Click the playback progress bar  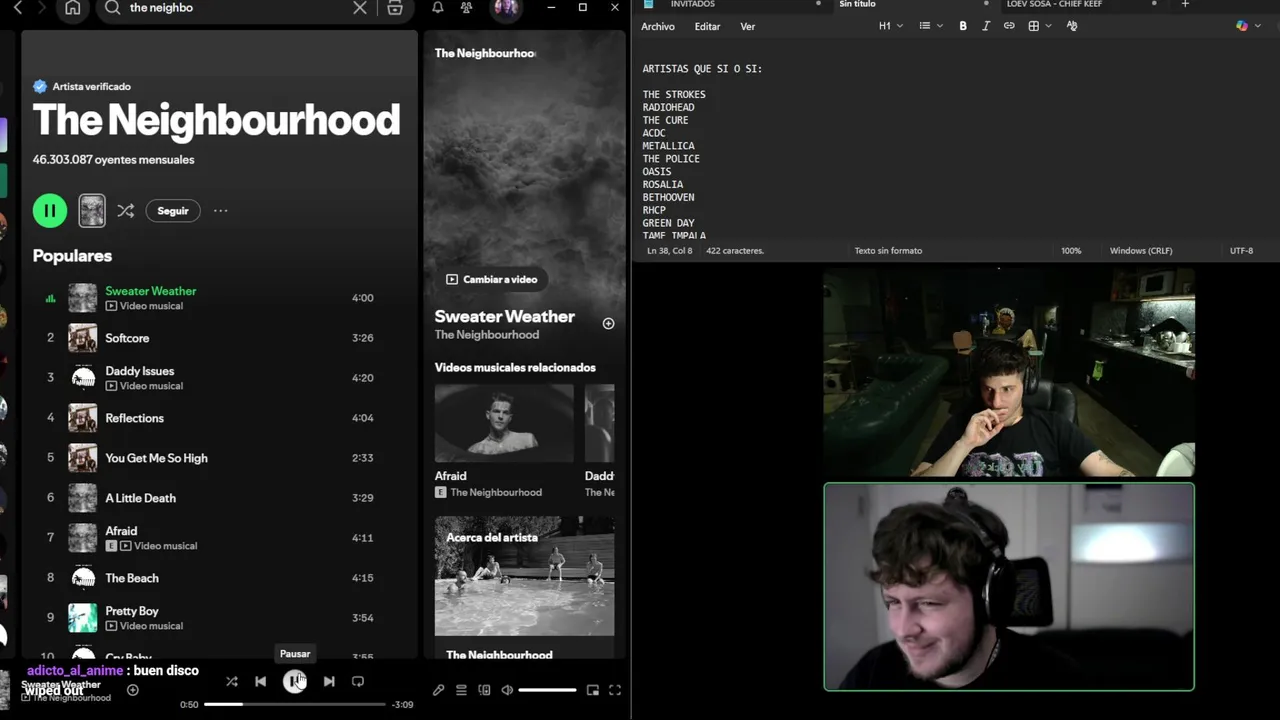295,704
